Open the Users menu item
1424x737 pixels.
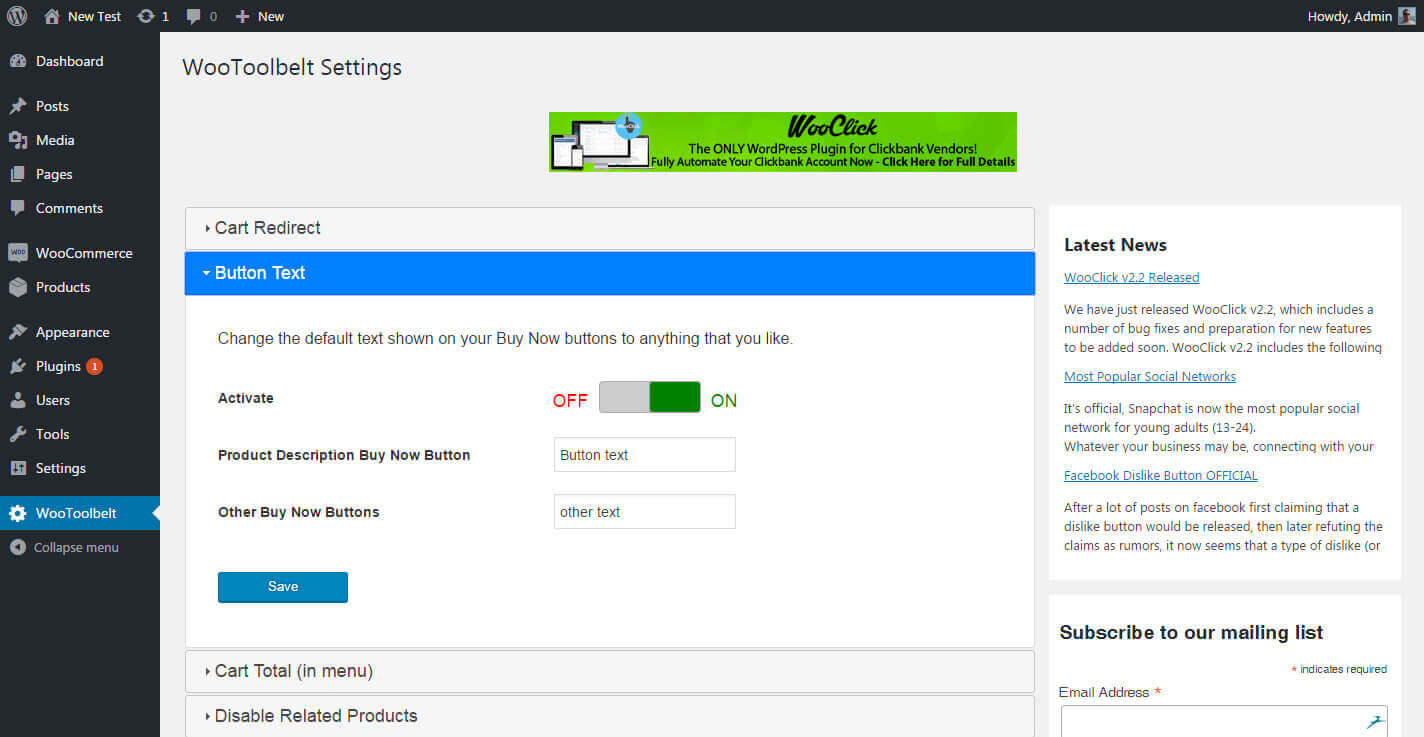tap(80, 400)
